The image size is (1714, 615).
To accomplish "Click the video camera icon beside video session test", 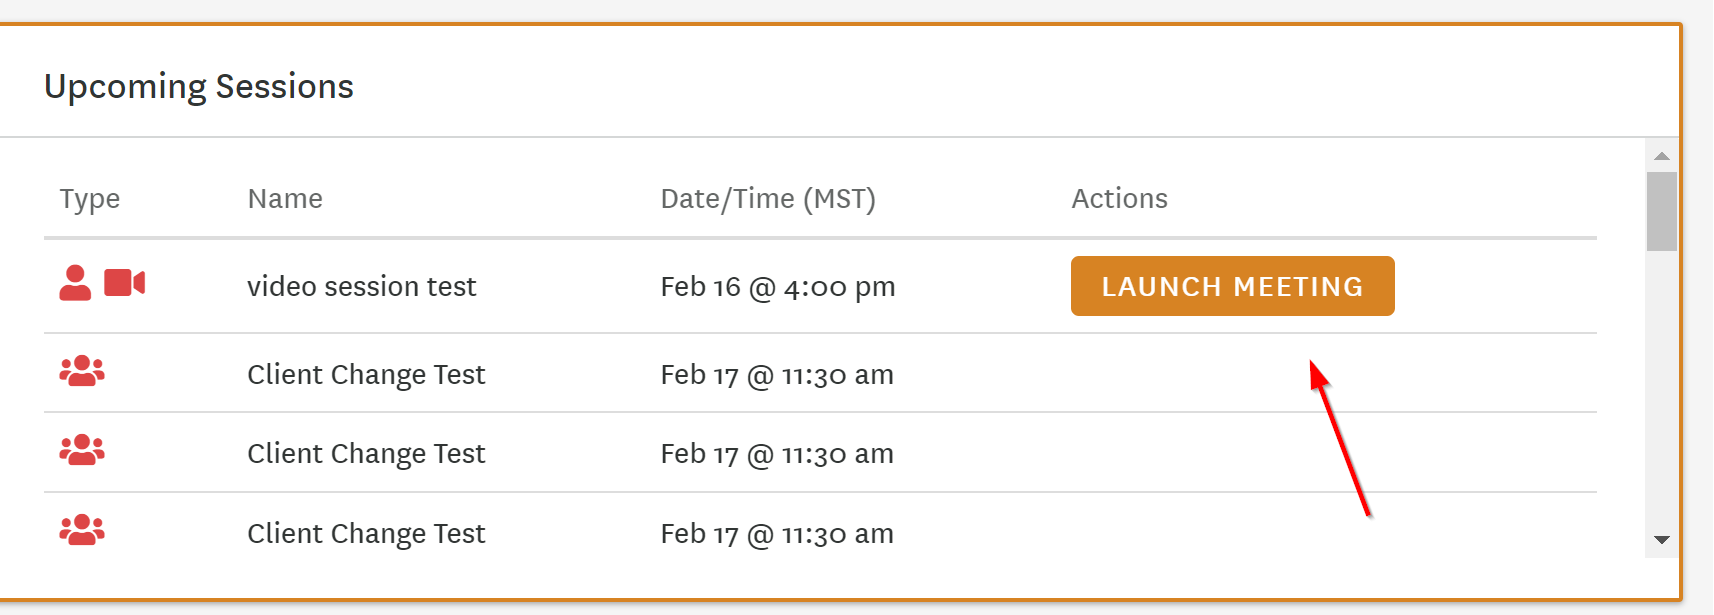I will 125,283.
